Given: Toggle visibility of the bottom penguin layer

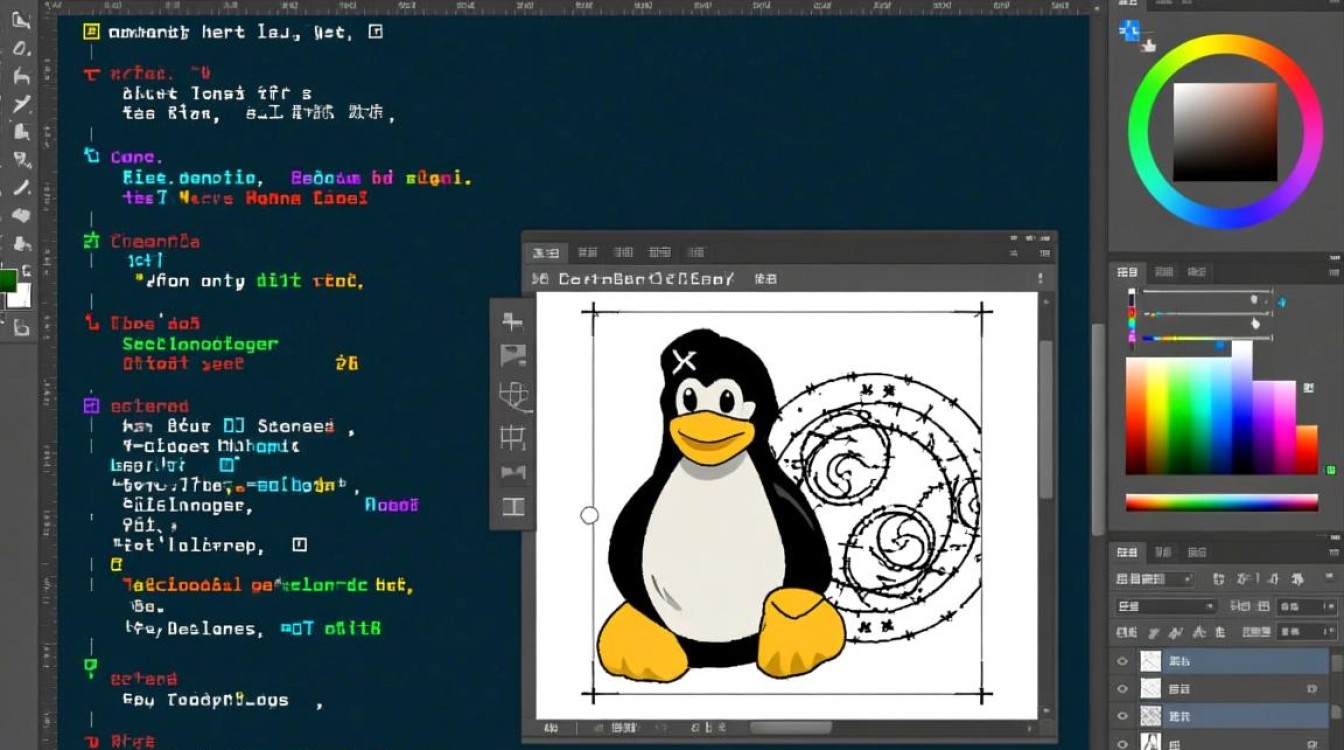Looking at the screenshot, I should coord(1122,742).
